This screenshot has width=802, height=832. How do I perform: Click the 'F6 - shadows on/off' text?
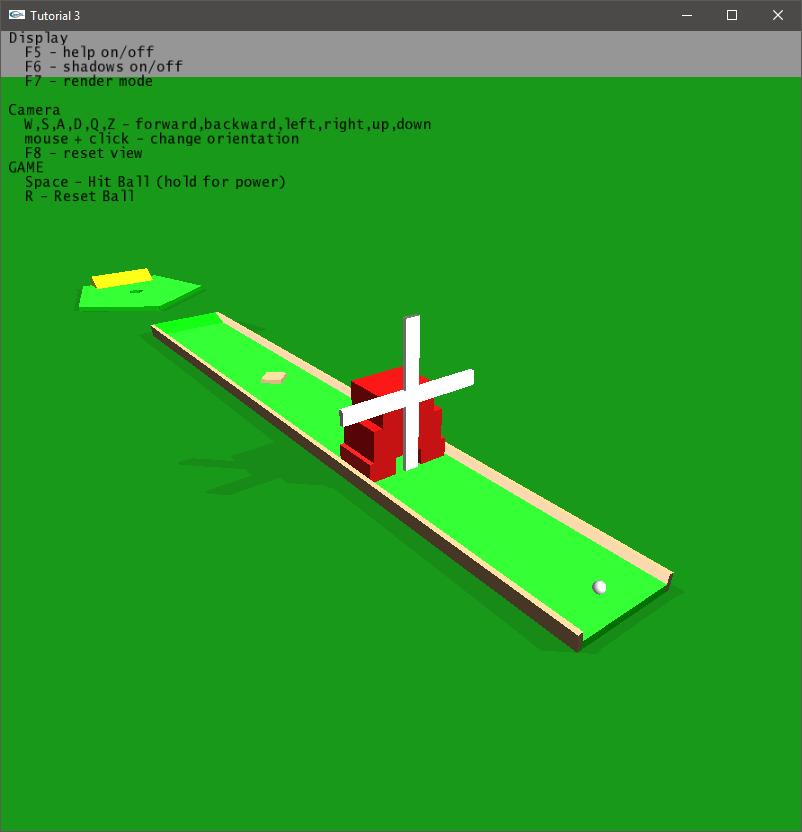click(104, 66)
